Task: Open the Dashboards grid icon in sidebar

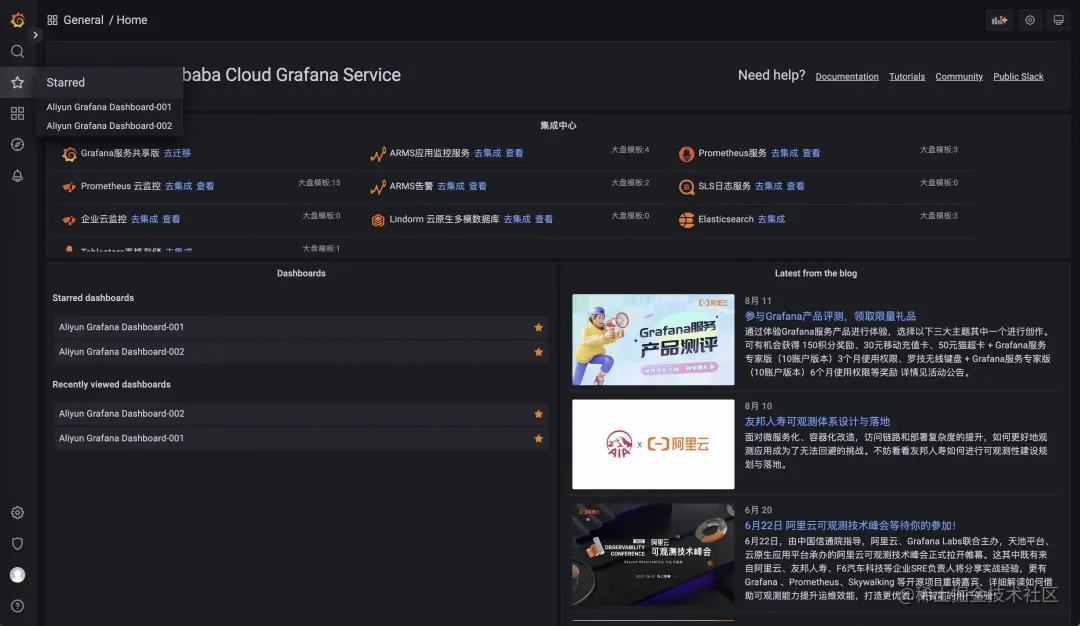Action: click(x=18, y=114)
